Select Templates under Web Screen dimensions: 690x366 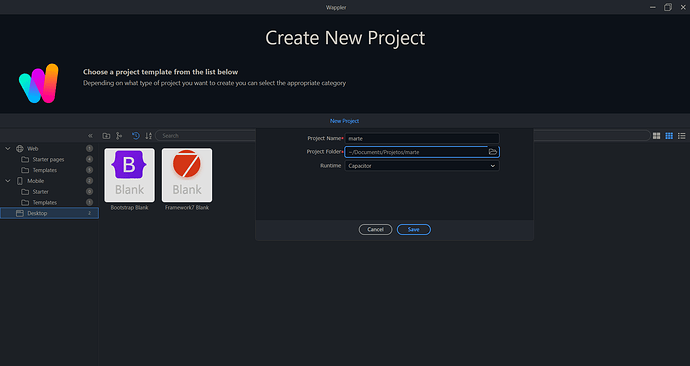(x=49, y=170)
